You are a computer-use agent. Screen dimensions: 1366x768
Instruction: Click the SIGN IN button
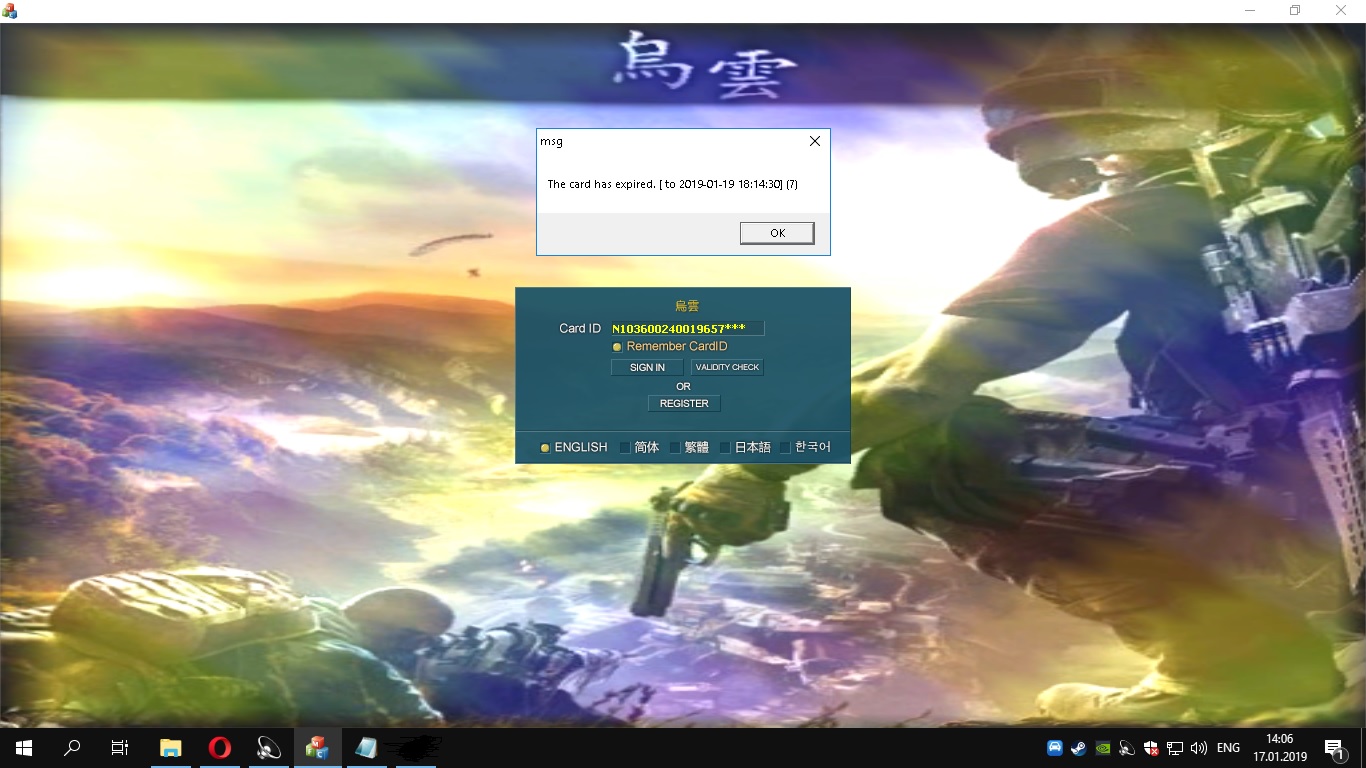pos(647,367)
